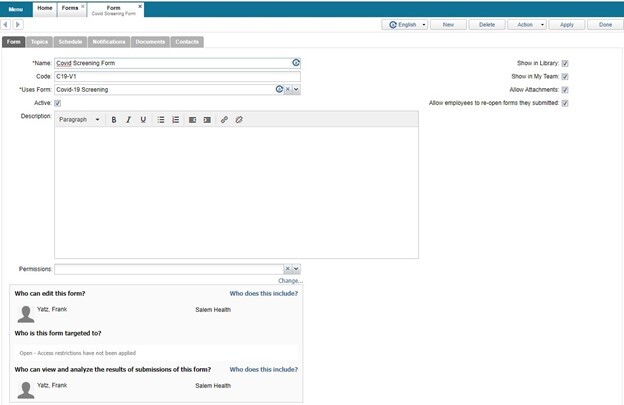Open the Paragraph style dropdown
Viewport: 624px width, 405px height.
[79, 120]
